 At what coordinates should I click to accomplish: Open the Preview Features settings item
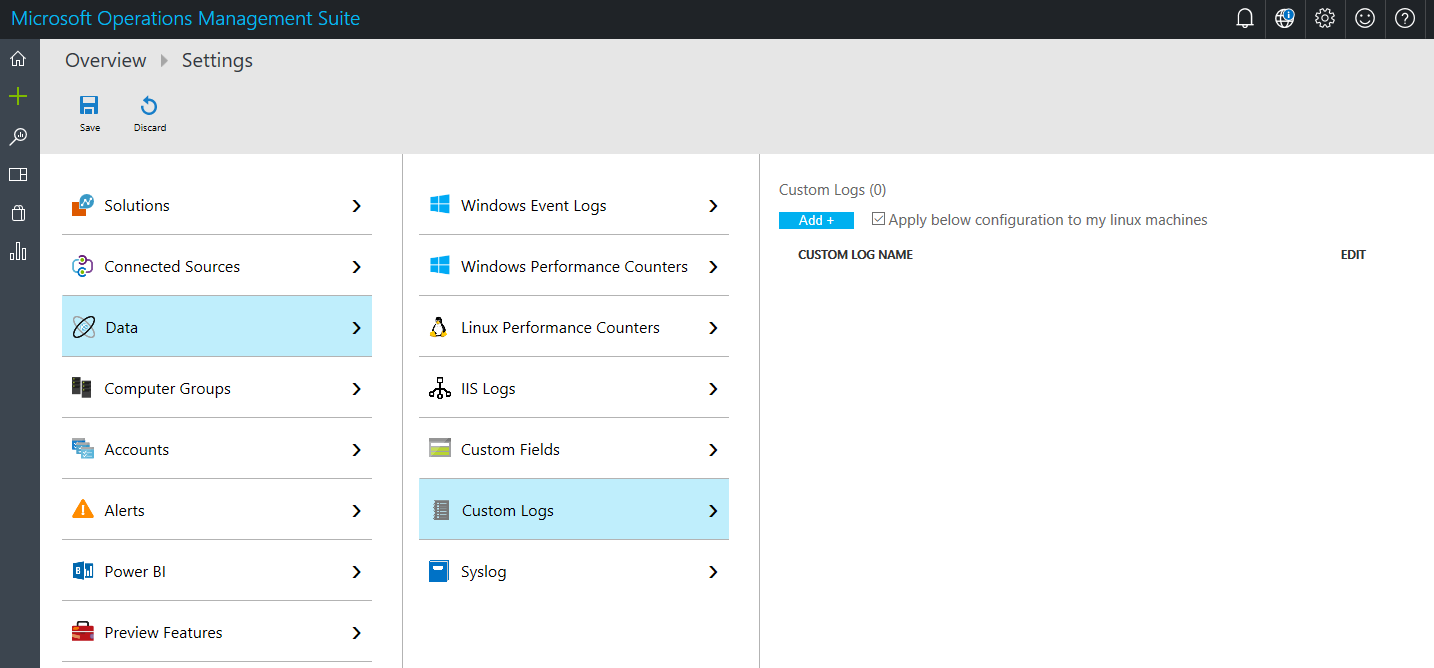tap(217, 632)
